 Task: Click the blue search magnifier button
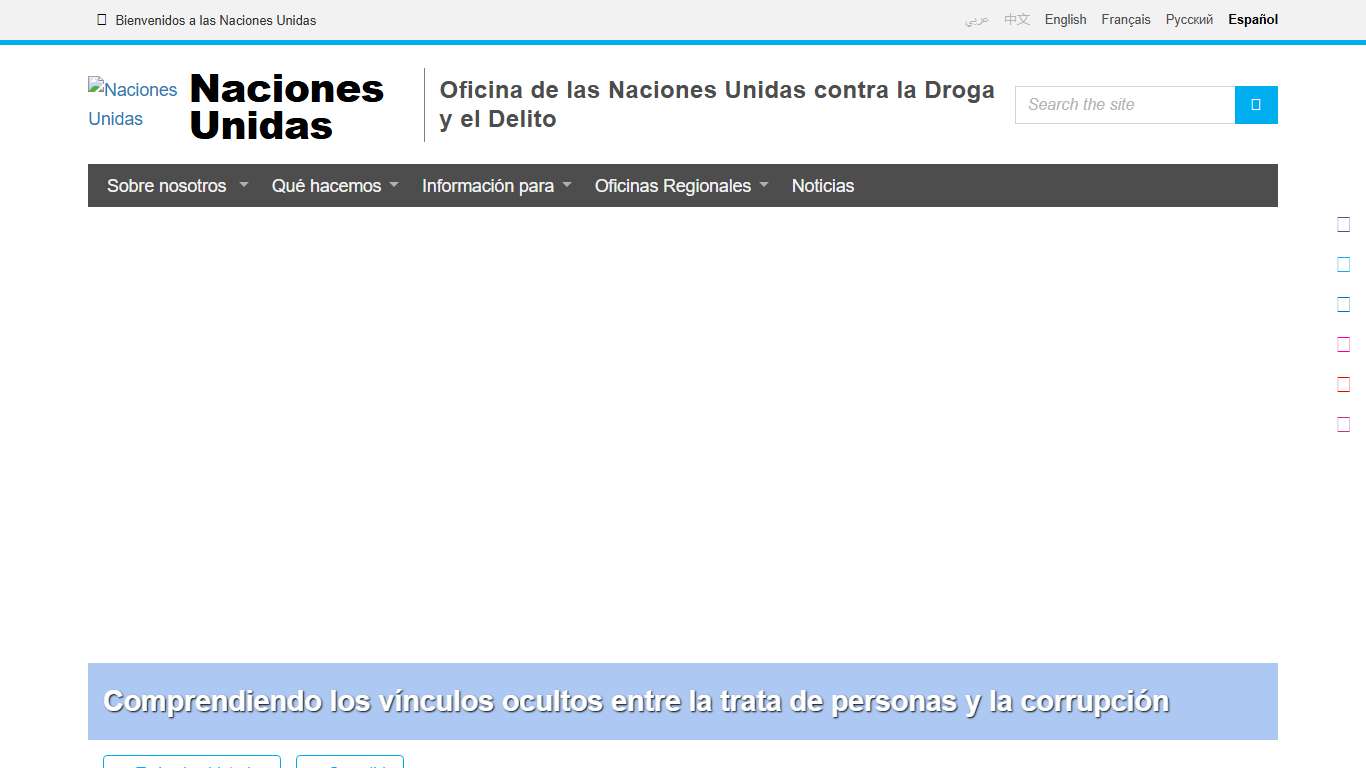[1256, 104]
